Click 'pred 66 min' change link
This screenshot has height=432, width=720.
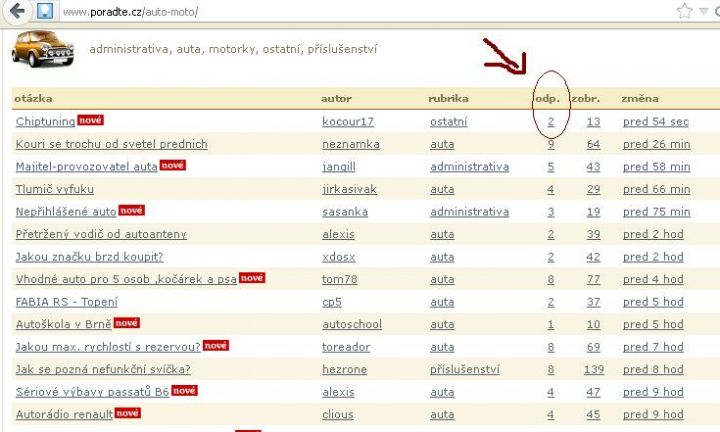(x=657, y=189)
